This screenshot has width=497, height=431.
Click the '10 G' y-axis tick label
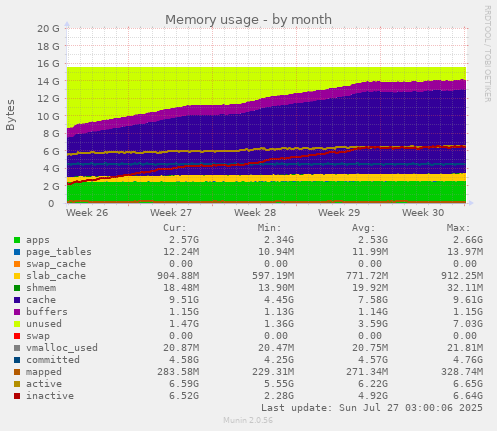[48, 116]
